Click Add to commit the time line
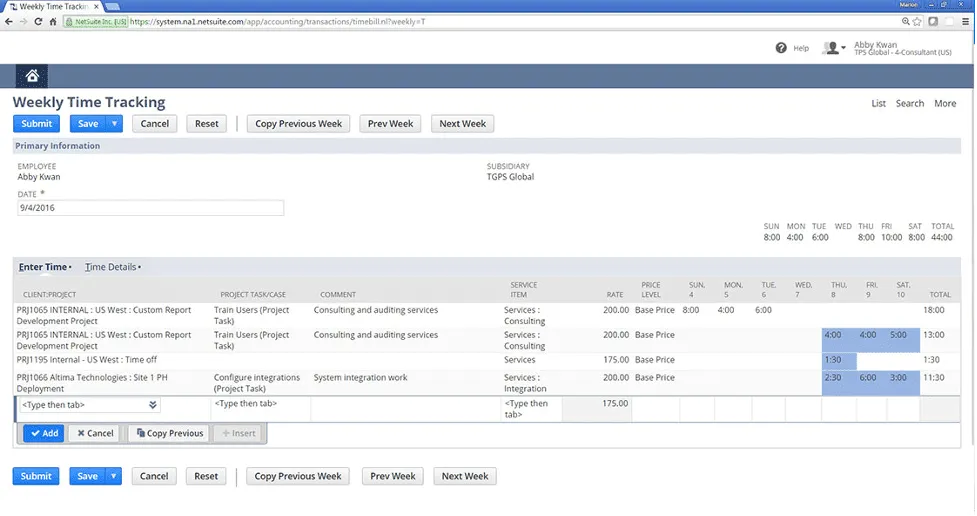 click(43, 433)
